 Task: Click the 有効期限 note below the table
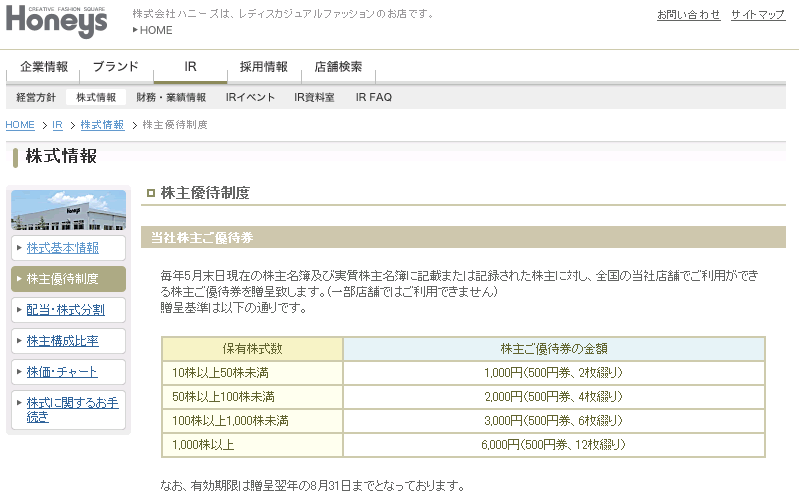coord(312,486)
